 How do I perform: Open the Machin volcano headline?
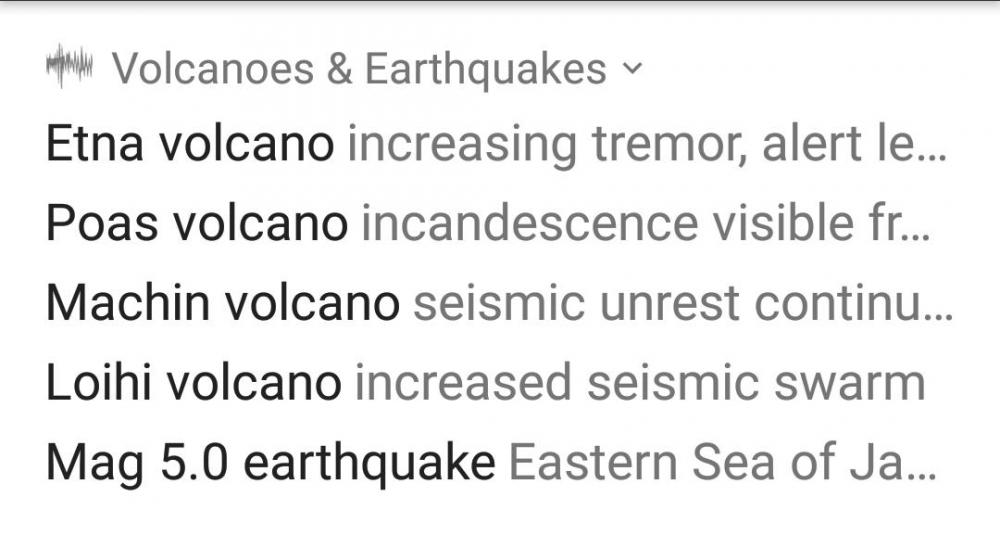[222, 303]
